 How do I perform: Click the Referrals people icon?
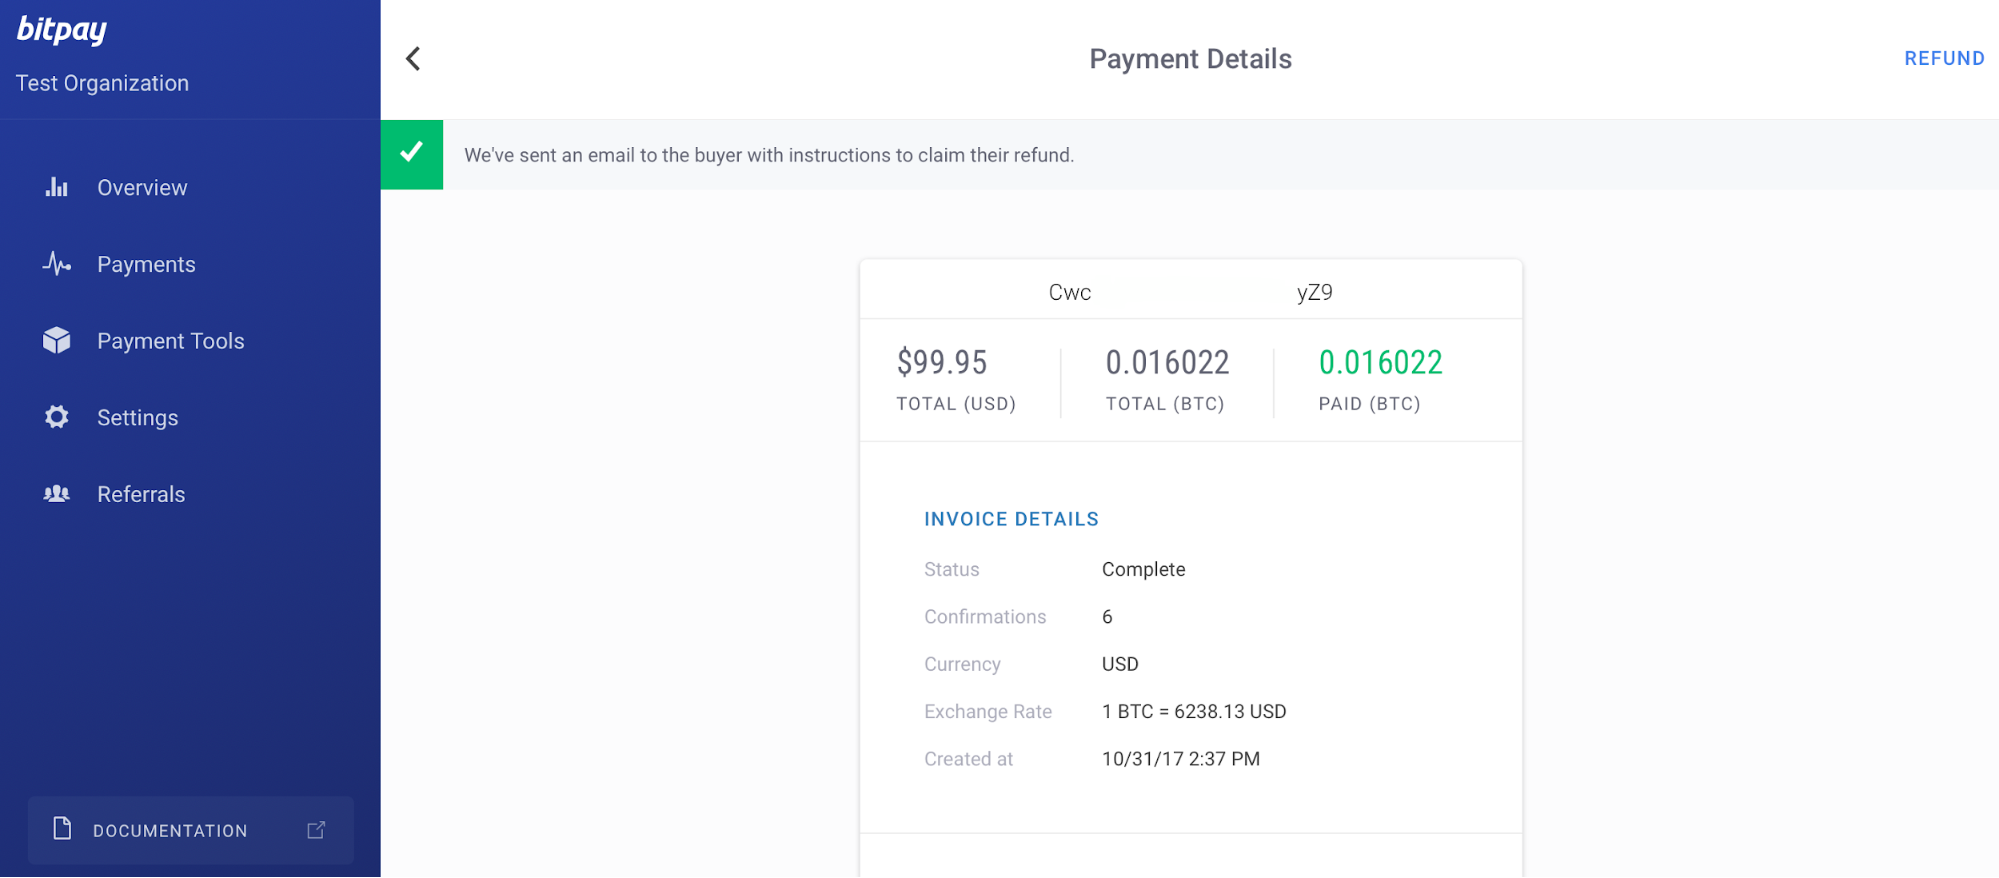pyautogui.click(x=57, y=494)
